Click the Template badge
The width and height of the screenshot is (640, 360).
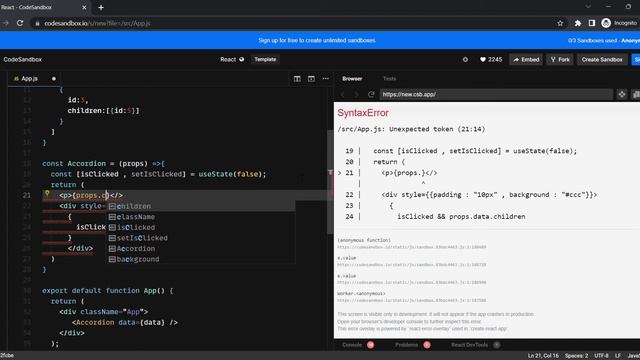pos(265,60)
